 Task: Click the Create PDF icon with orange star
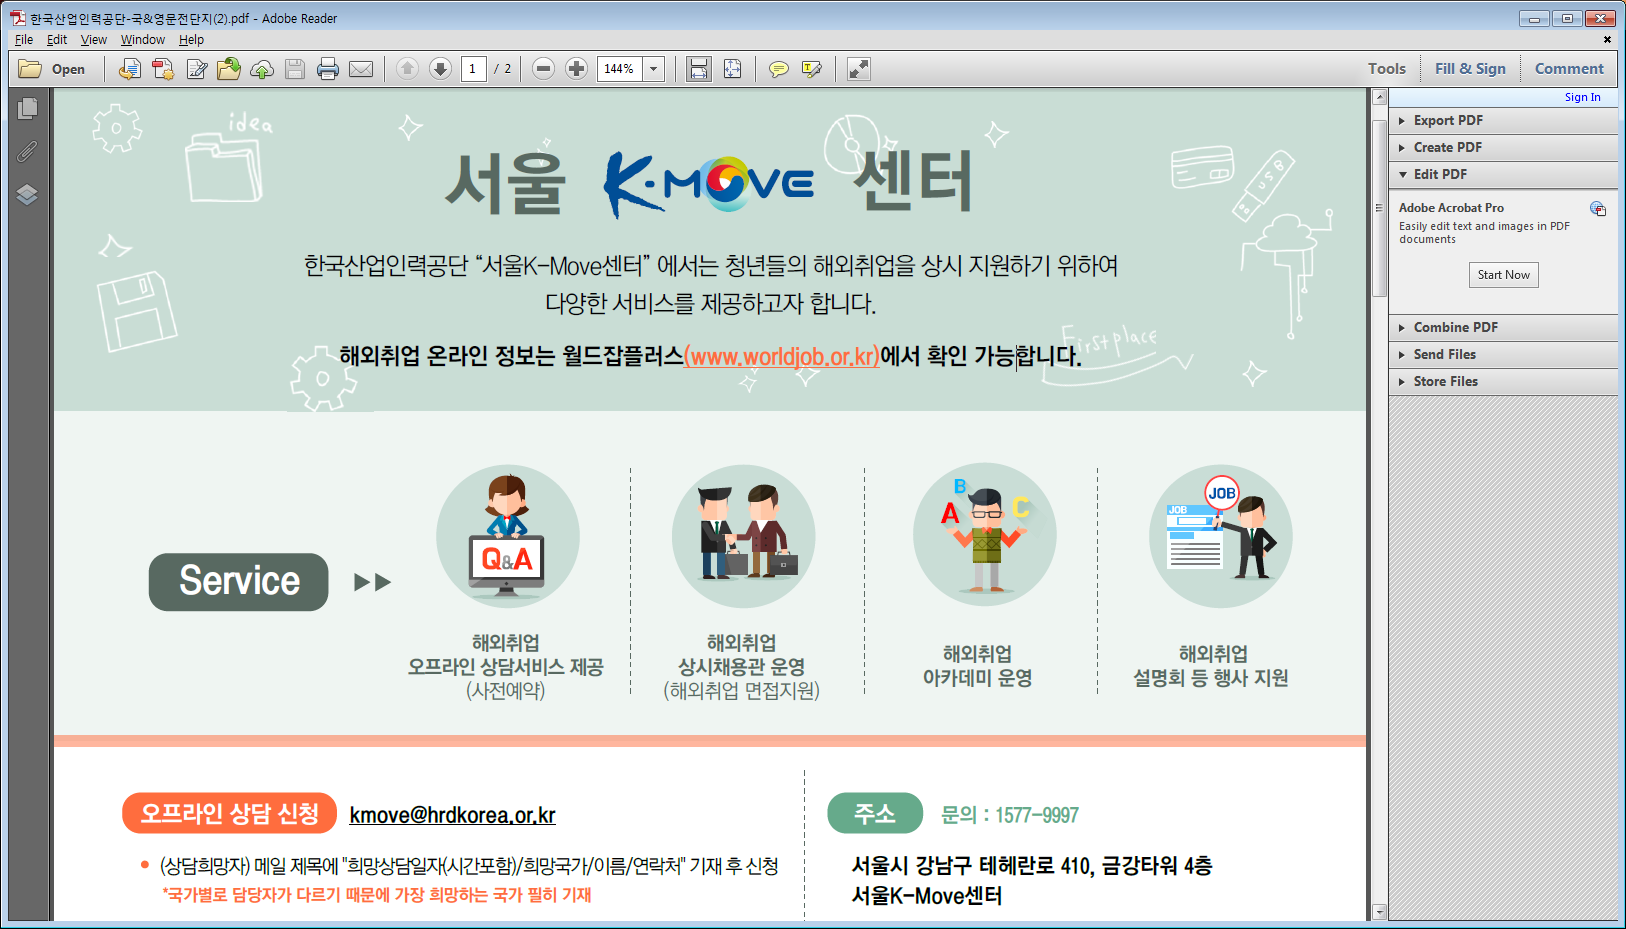coord(163,69)
